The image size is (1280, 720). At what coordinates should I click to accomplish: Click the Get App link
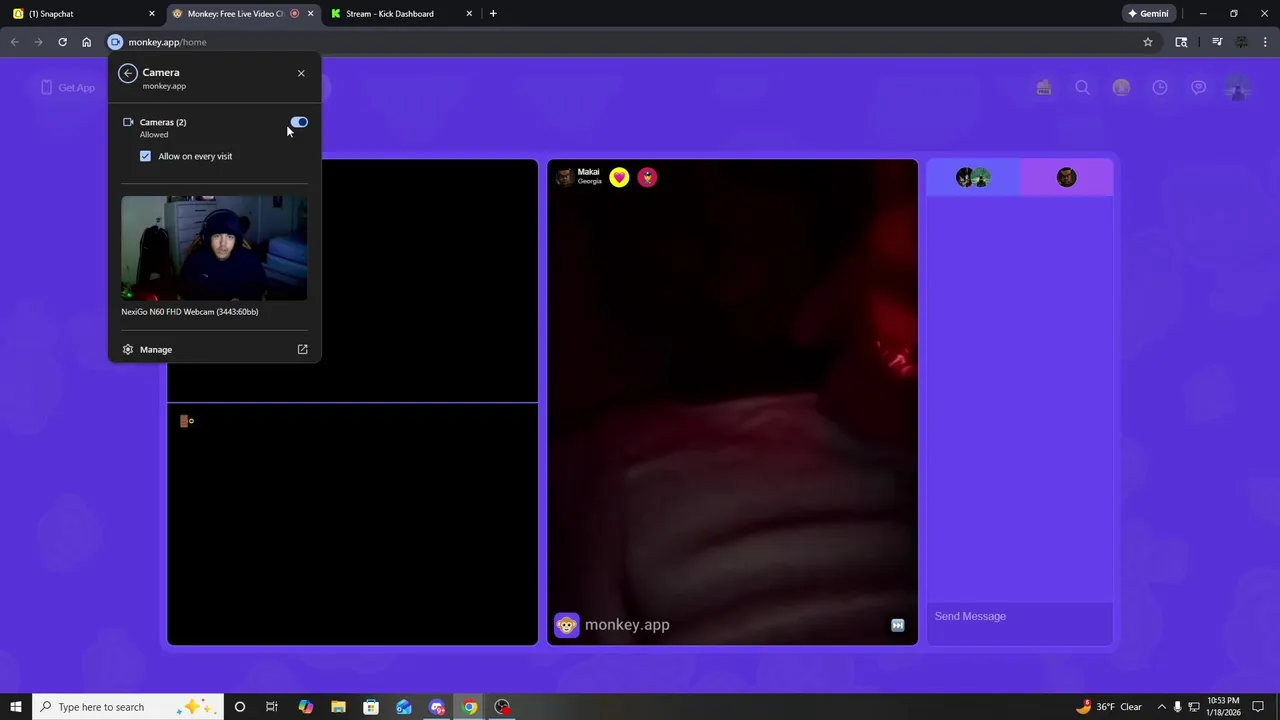click(x=68, y=87)
